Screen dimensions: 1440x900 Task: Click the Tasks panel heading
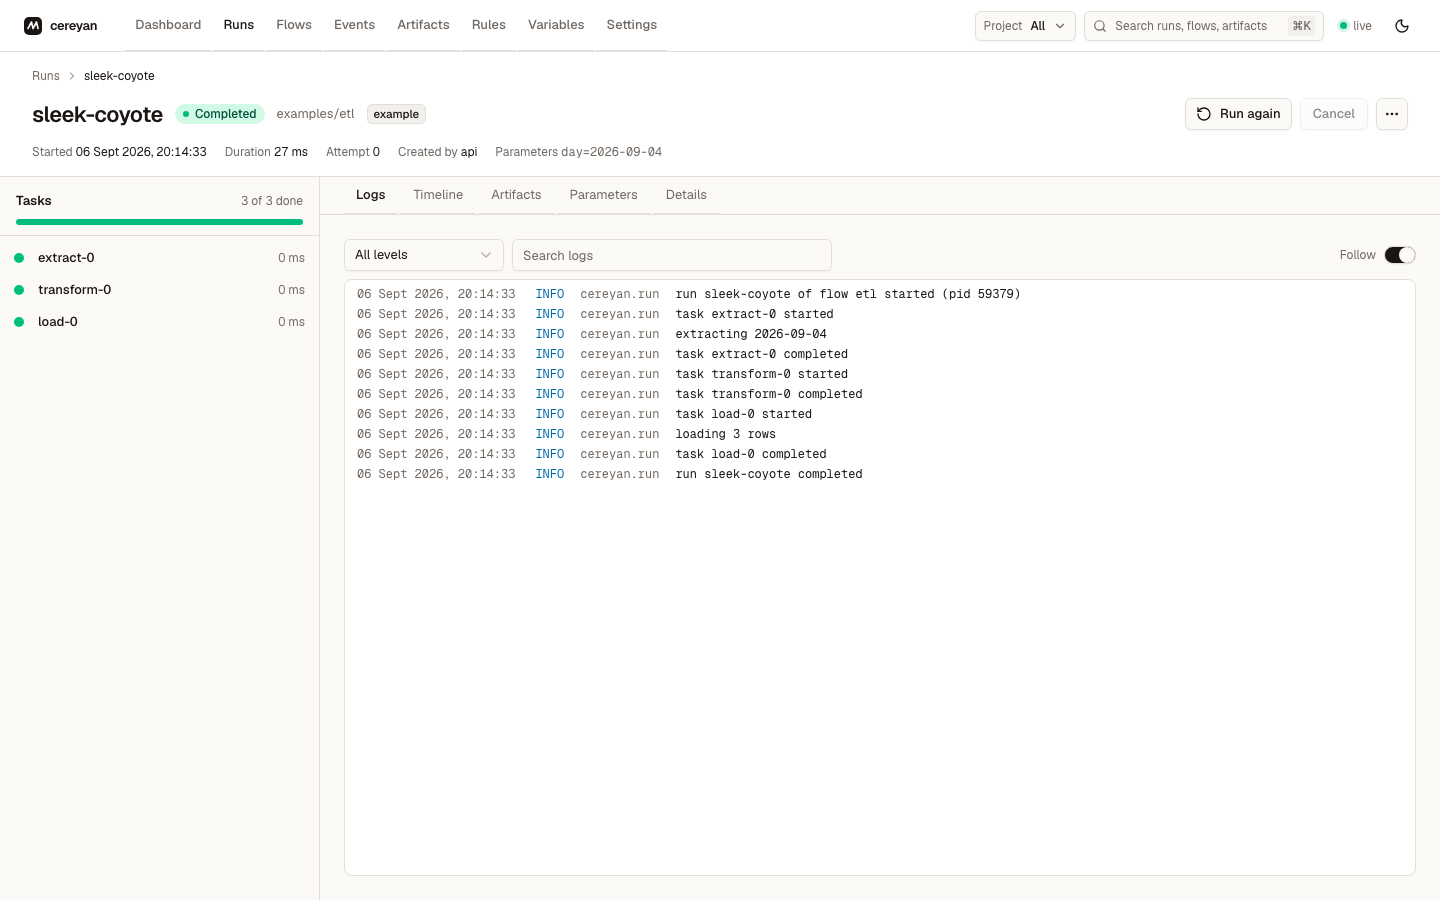point(34,201)
